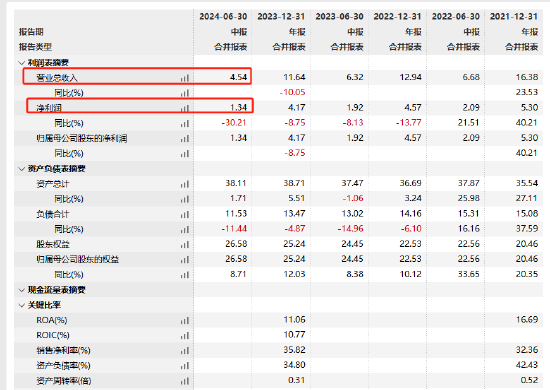Collapse the 利润表摘要 section
Image resolution: width=550 pixels, height=390 pixels.
[21, 63]
